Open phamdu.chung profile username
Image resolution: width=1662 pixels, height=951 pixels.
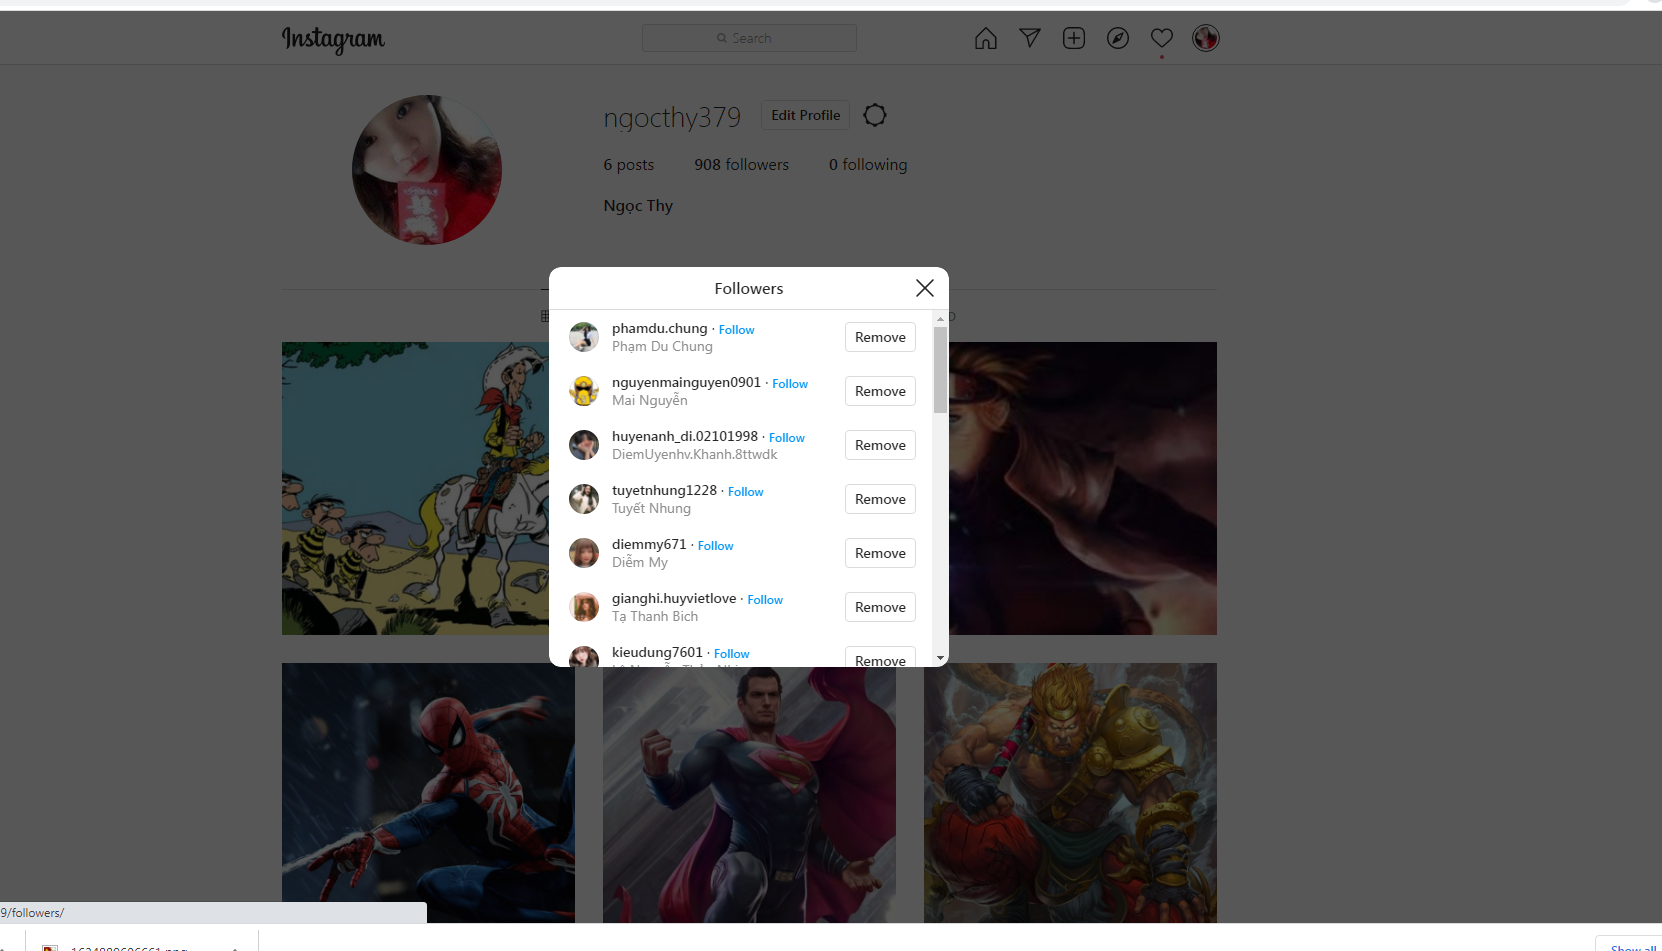pyautogui.click(x=659, y=328)
